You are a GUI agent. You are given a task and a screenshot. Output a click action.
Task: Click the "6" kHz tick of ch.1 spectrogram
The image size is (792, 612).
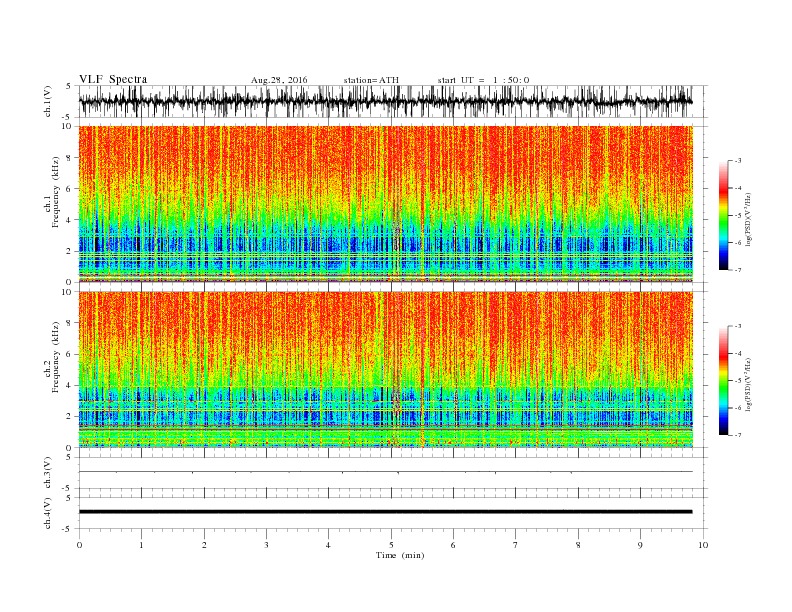[69, 189]
